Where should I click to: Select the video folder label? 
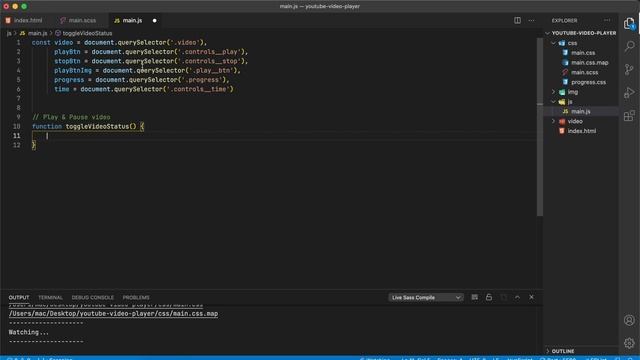coord(575,121)
